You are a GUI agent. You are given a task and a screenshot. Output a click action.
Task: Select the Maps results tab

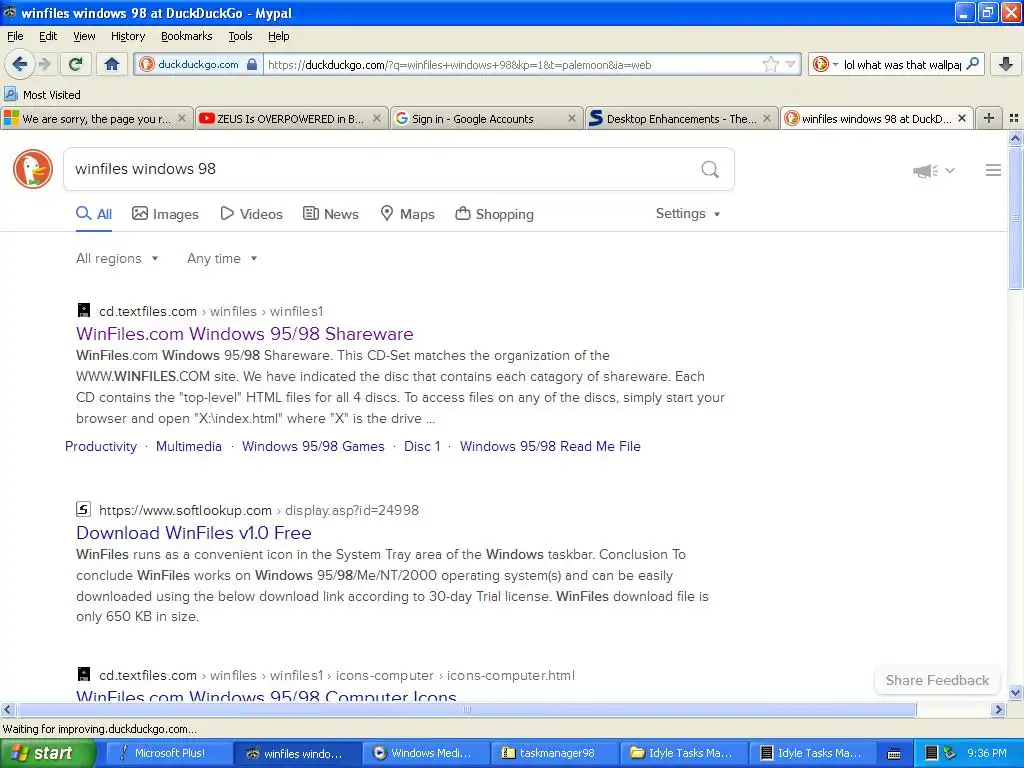tap(408, 214)
